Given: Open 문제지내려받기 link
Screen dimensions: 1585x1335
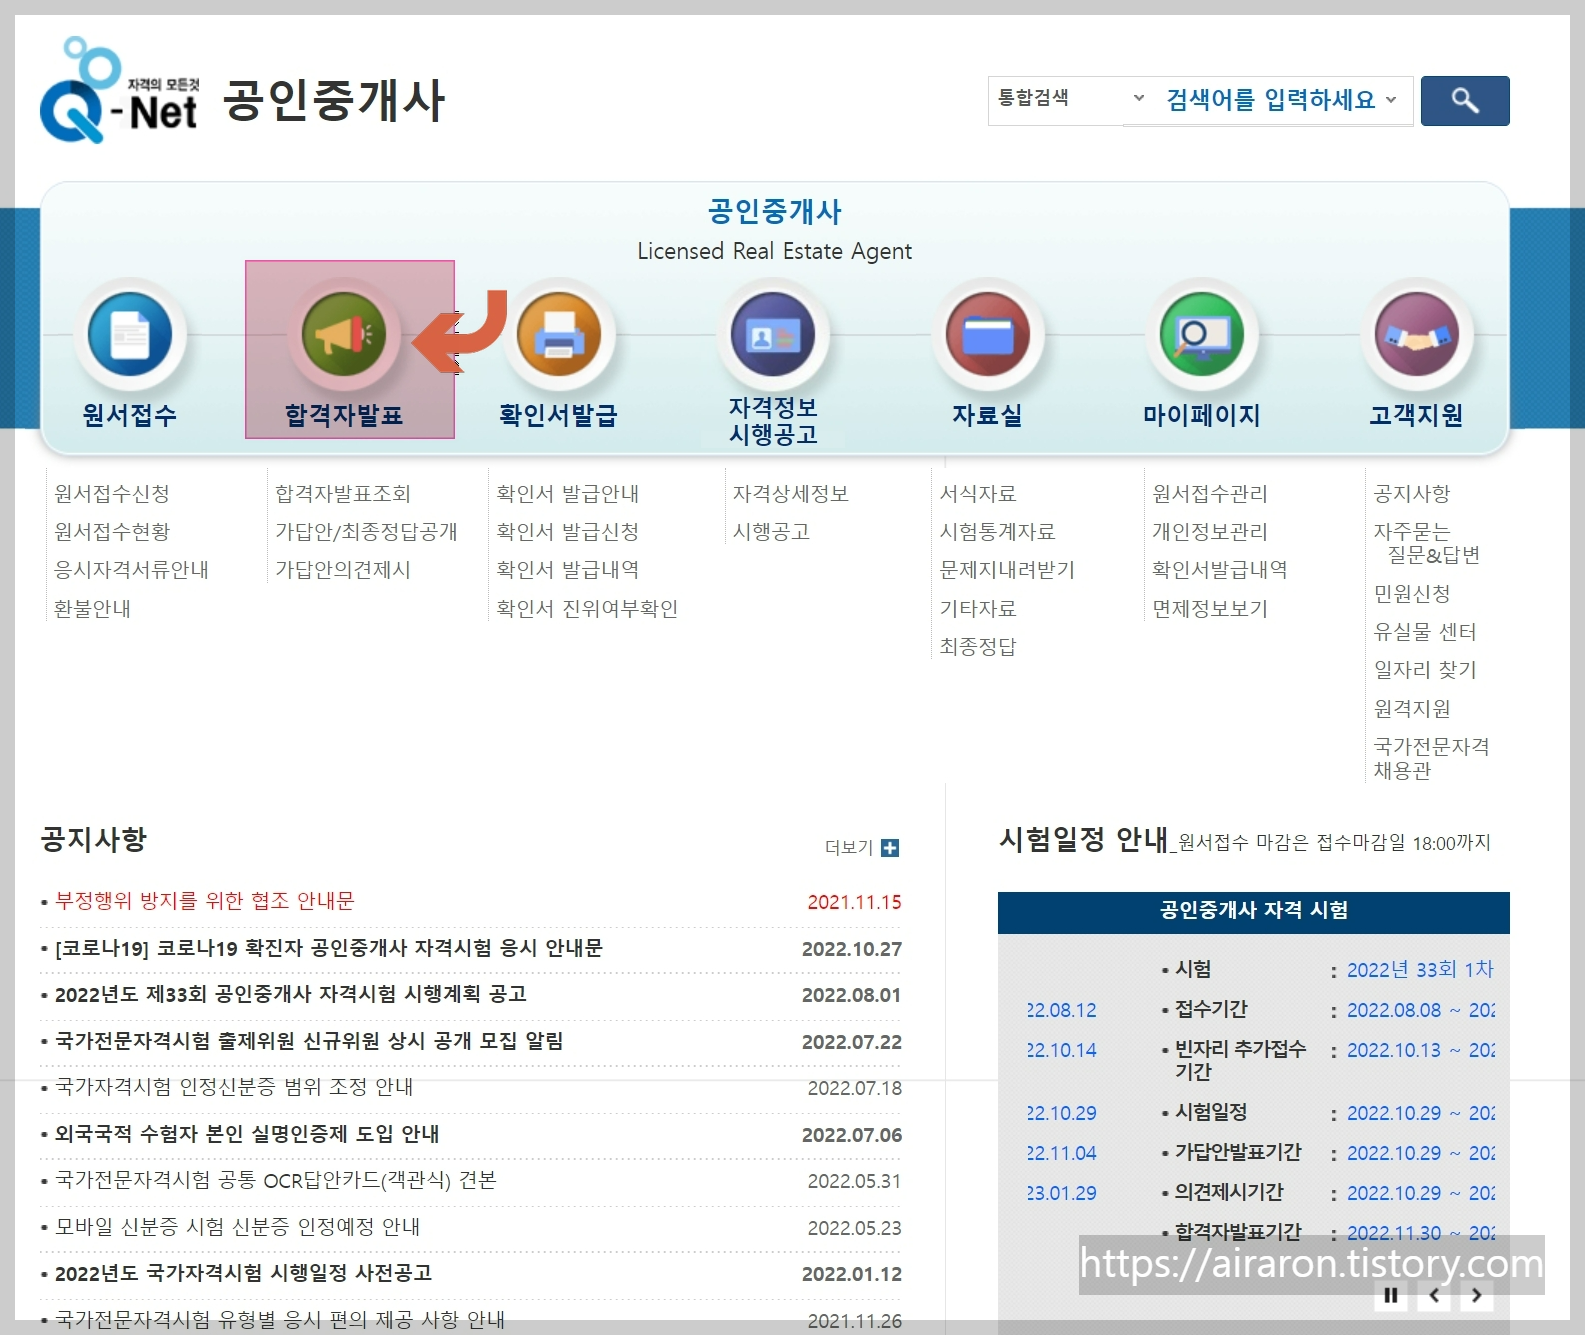Looking at the screenshot, I should tap(1008, 569).
